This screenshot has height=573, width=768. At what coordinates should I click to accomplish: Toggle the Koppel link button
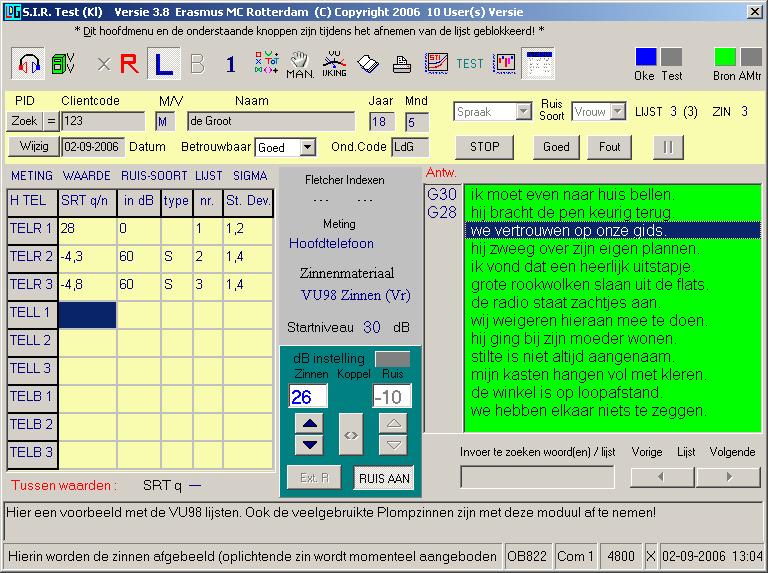coord(350,435)
